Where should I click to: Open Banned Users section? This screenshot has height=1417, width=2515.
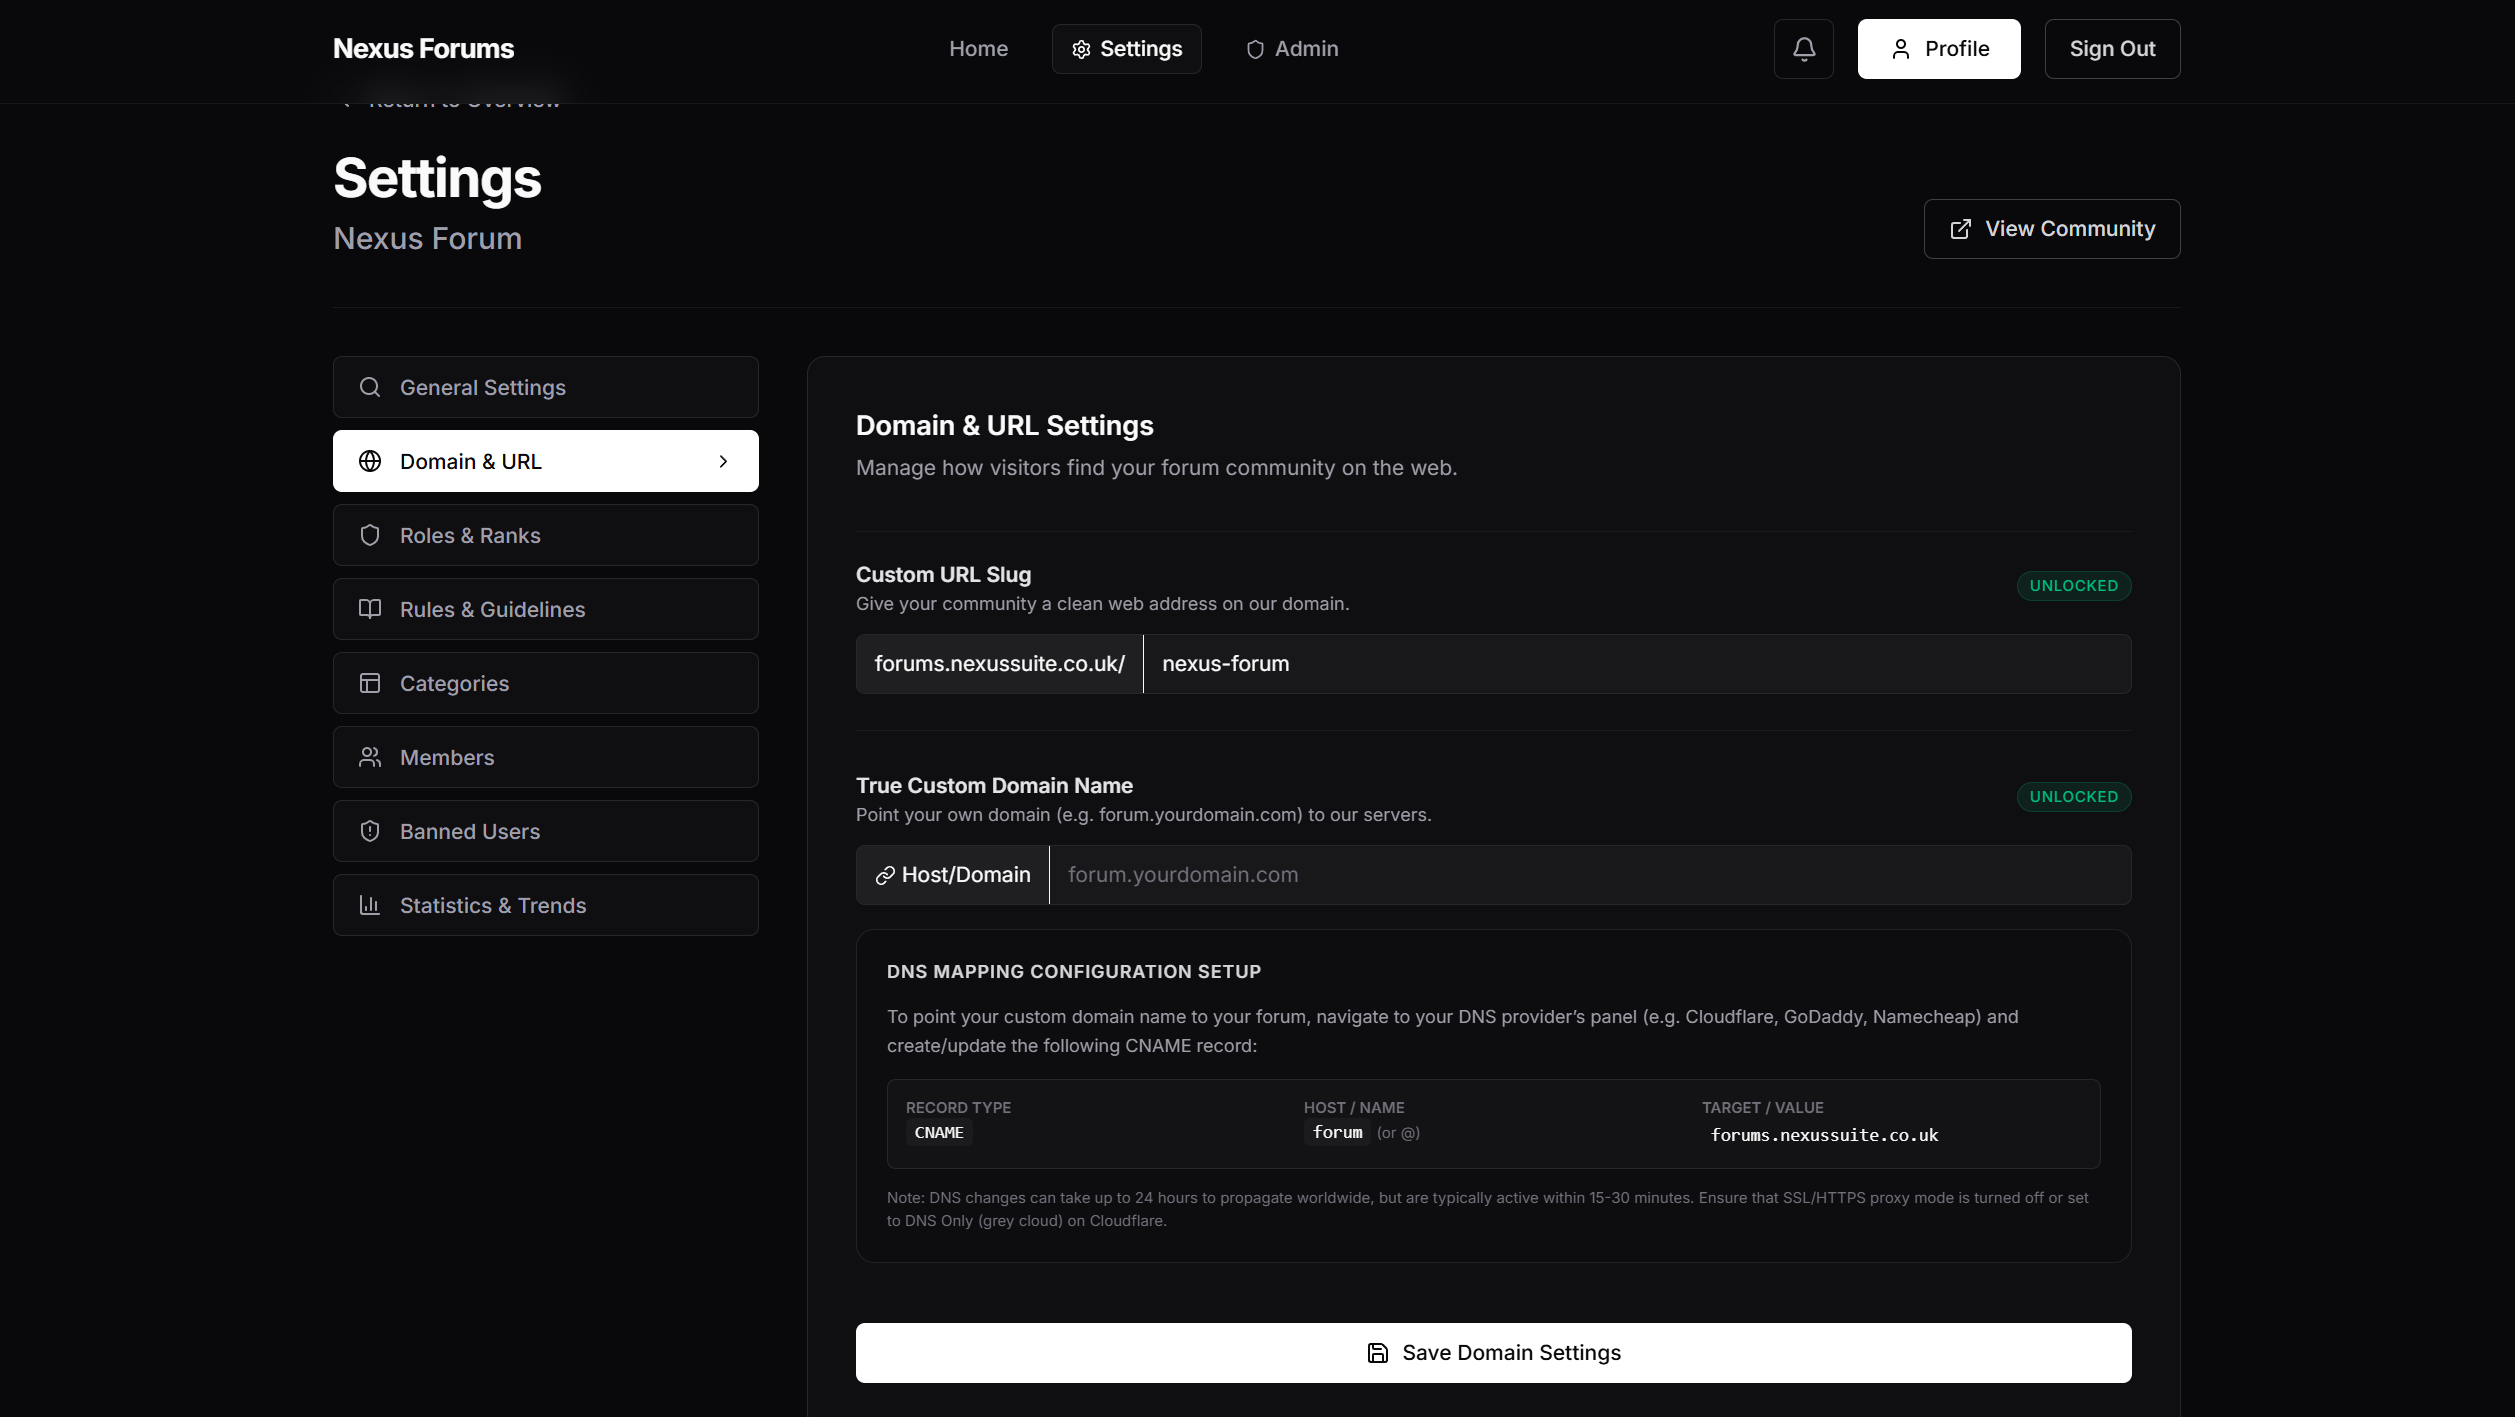click(x=545, y=831)
